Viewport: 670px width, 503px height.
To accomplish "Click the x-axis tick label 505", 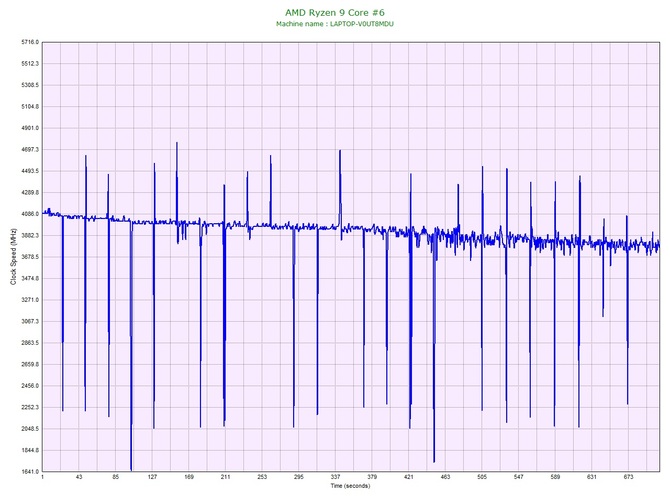I will 482,477.
